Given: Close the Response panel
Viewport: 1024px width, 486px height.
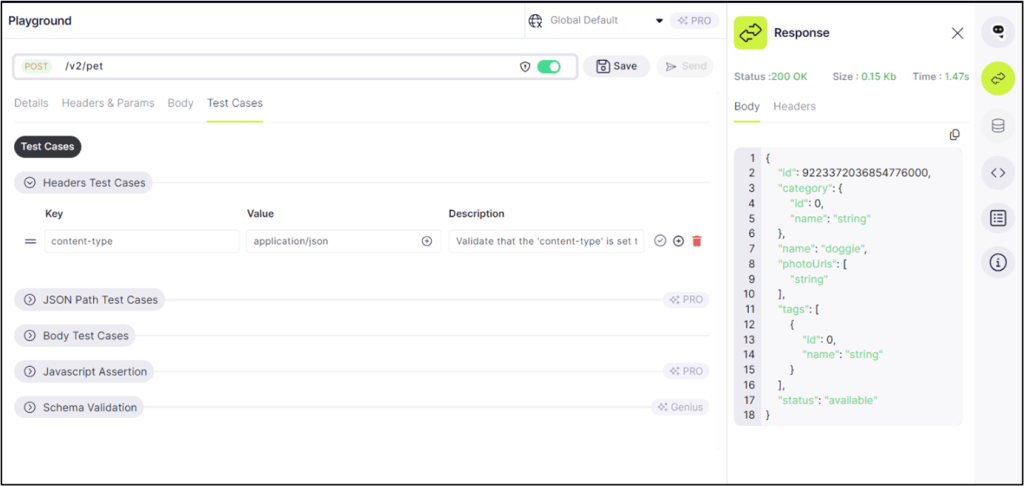Looking at the screenshot, I should point(957,33).
